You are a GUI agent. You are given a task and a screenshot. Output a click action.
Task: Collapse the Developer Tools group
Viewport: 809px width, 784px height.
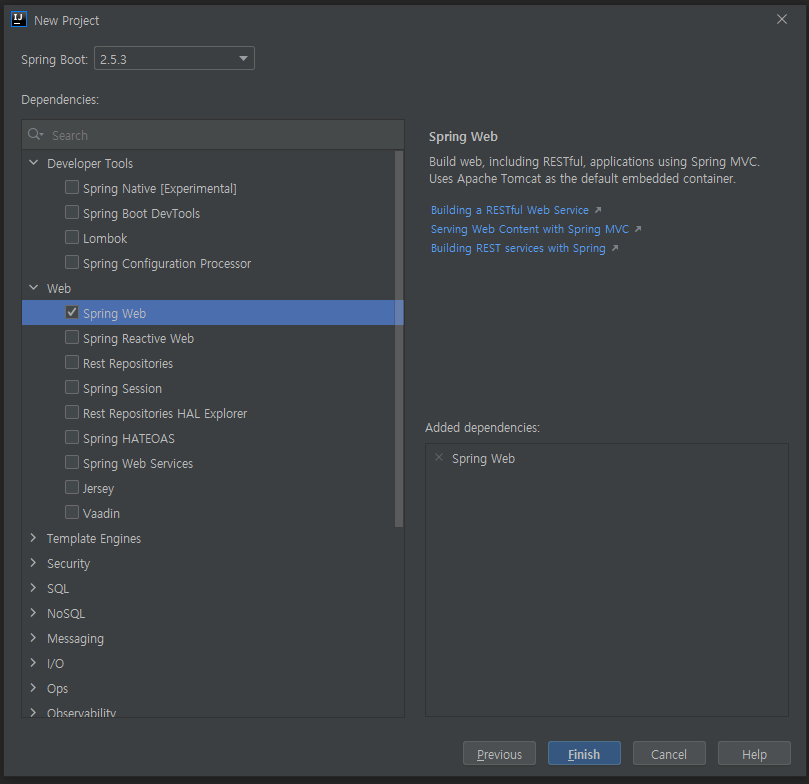34,162
